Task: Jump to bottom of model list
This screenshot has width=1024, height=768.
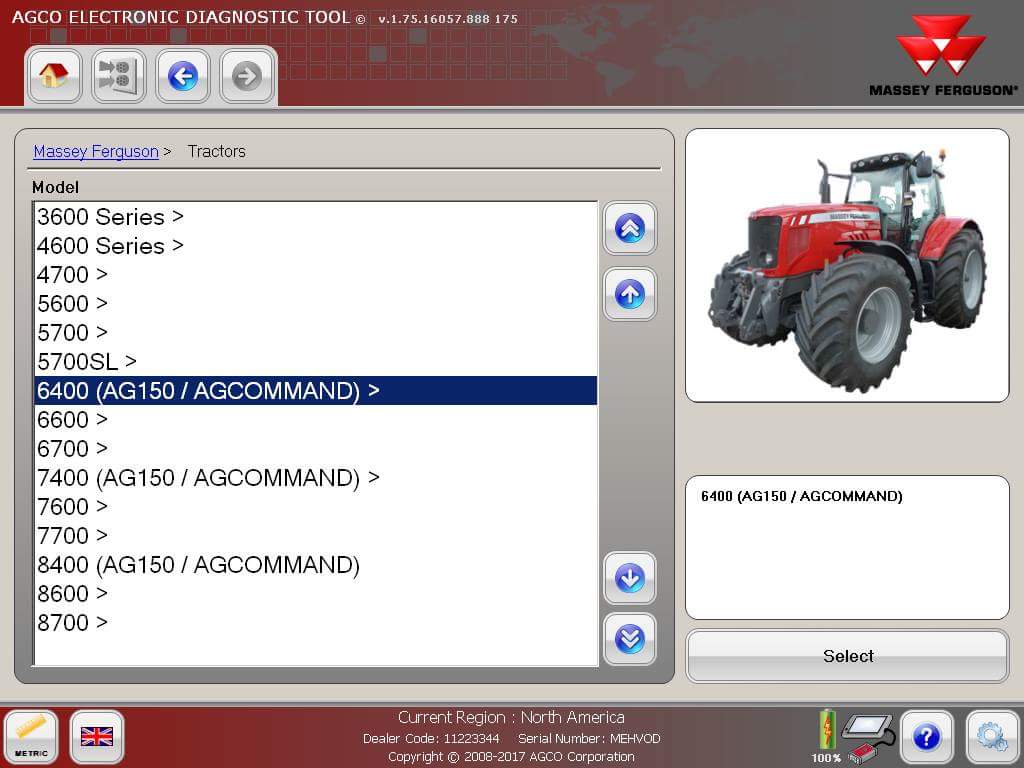Action: coord(630,639)
